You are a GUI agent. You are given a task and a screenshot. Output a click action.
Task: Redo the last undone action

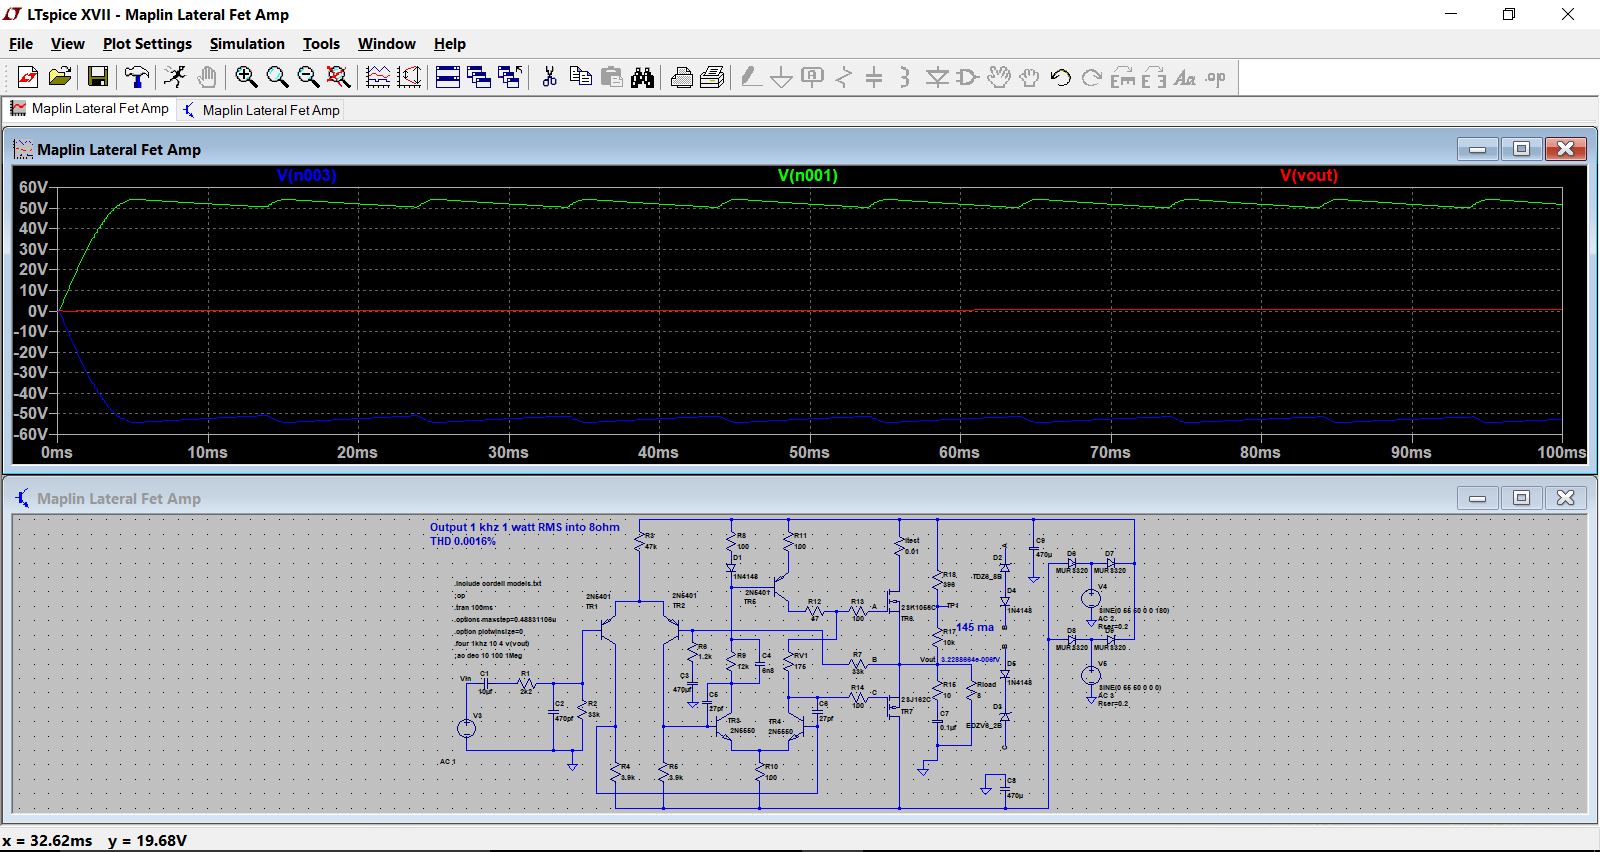click(x=1092, y=77)
